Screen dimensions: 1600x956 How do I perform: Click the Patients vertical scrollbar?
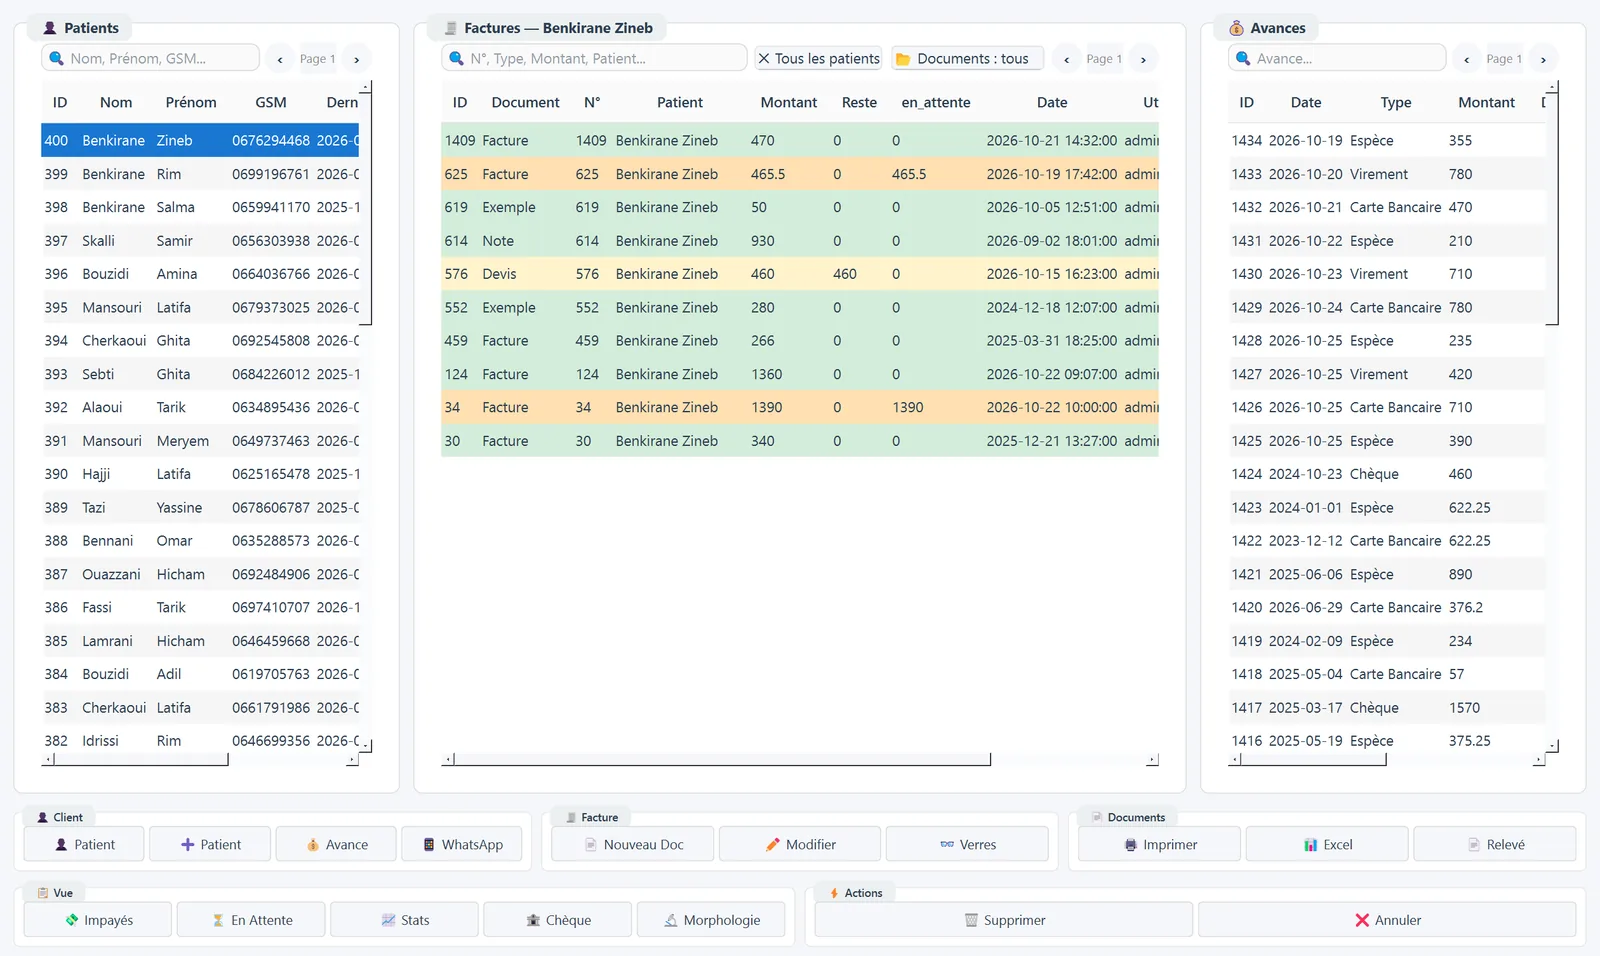[x=366, y=208]
